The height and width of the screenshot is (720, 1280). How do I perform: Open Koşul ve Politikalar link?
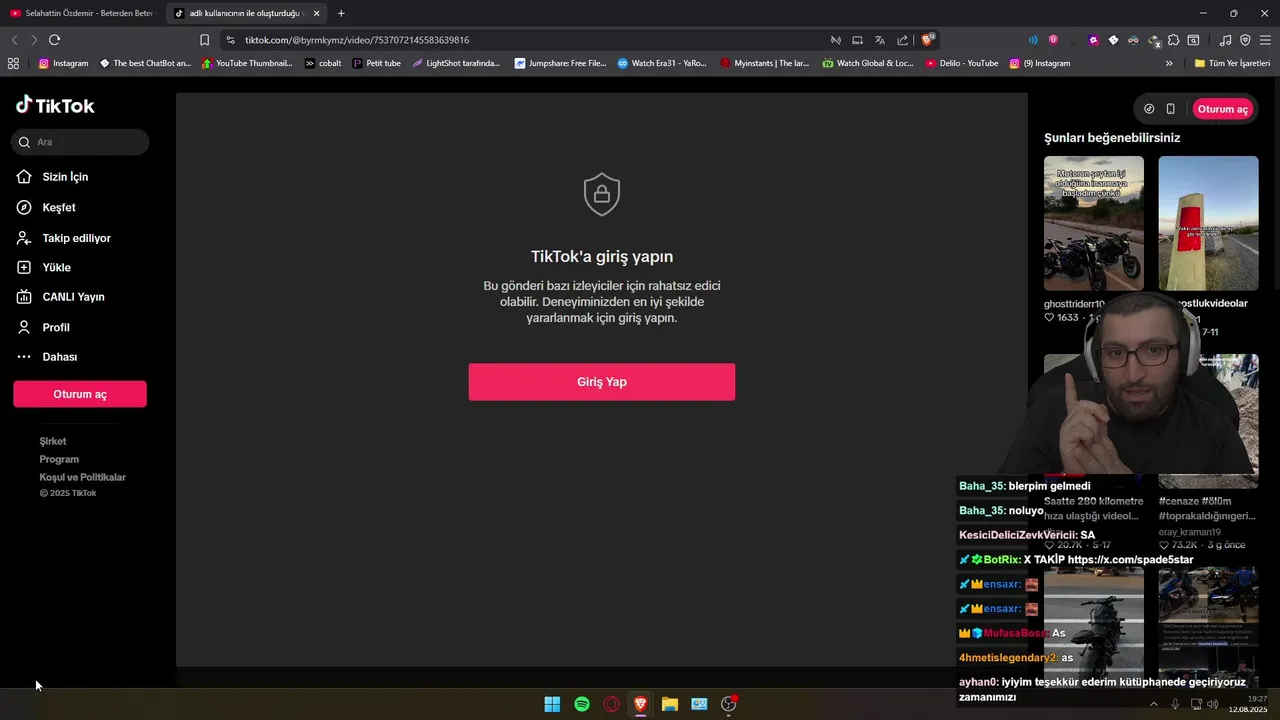pos(83,477)
